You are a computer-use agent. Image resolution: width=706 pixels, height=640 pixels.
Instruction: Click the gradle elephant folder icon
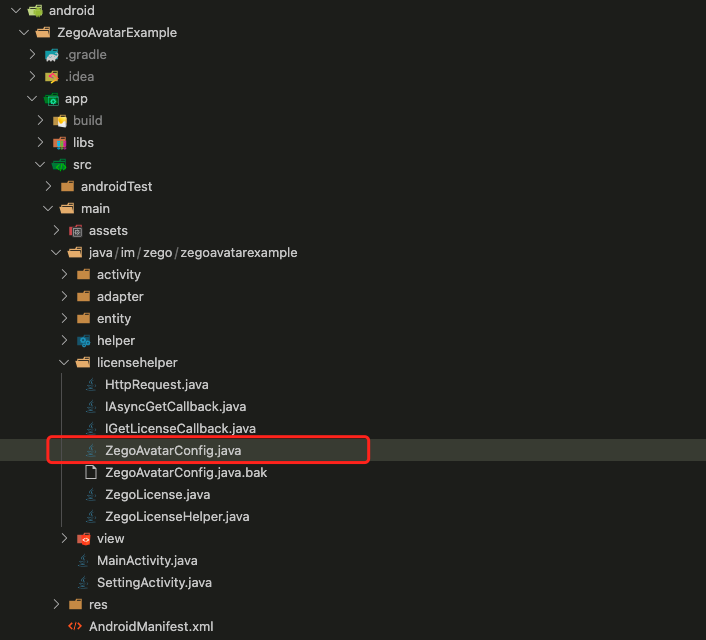pyautogui.click(x=51, y=55)
